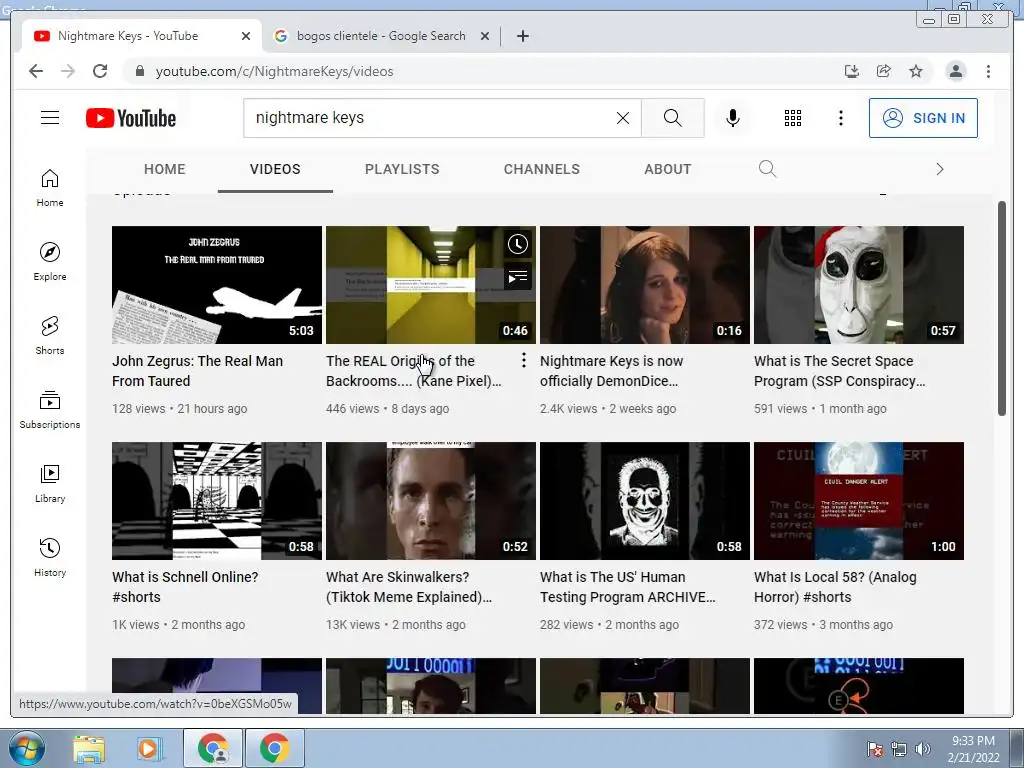Click the yellow Backrooms hallway thumbnail
The height and width of the screenshot is (768, 1024).
click(x=431, y=285)
